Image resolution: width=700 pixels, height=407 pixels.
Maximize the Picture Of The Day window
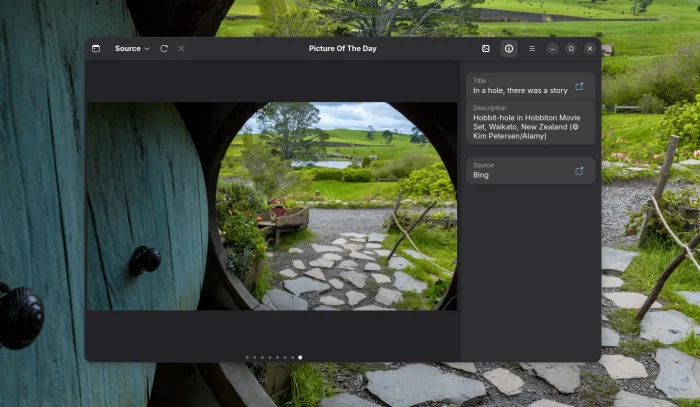tap(571, 49)
